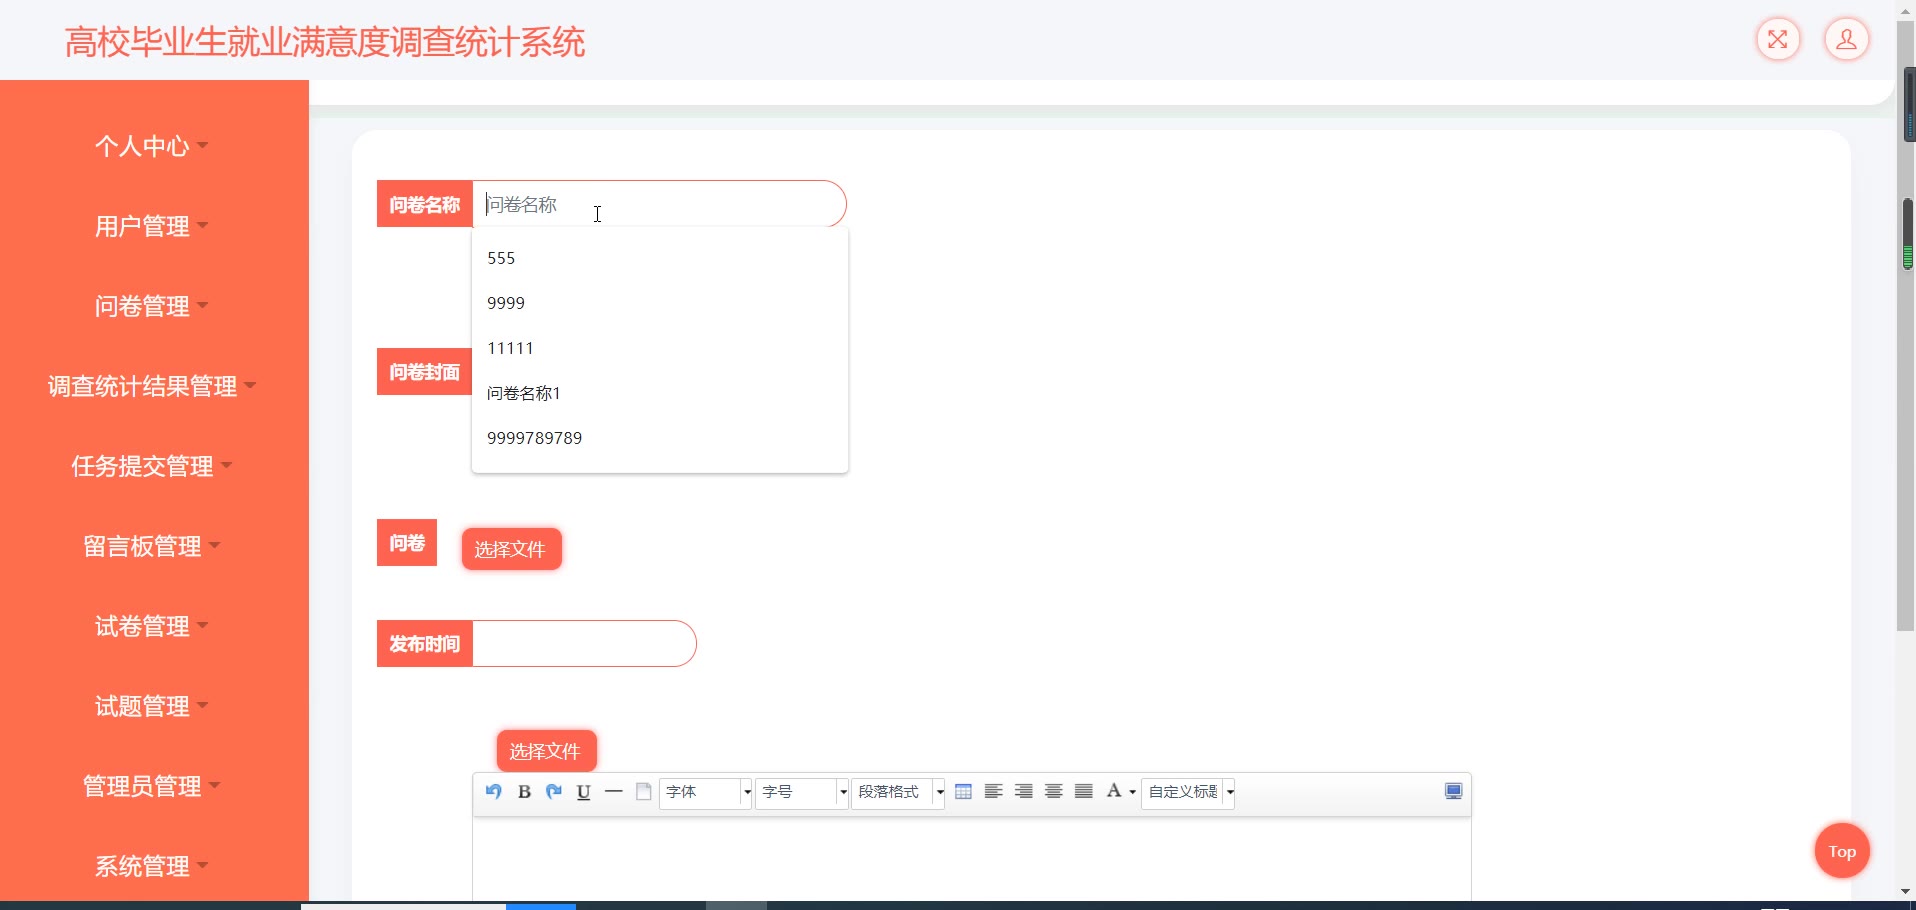Image resolution: width=1916 pixels, height=910 pixels.
Task: Click 选择文件 button above the editor
Action: [546, 751]
